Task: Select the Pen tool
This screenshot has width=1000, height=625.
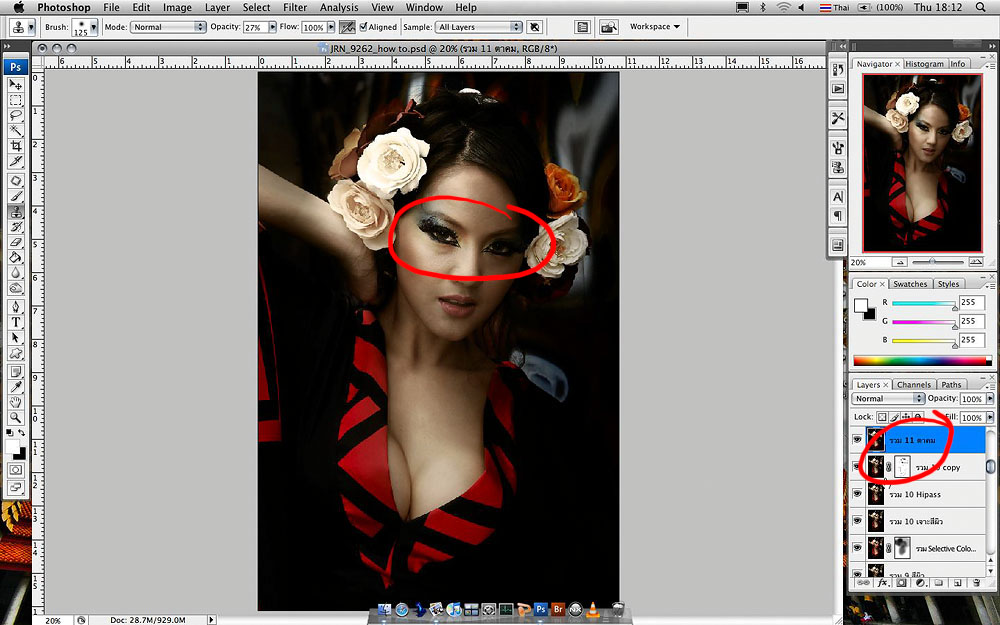Action: (15, 307)
